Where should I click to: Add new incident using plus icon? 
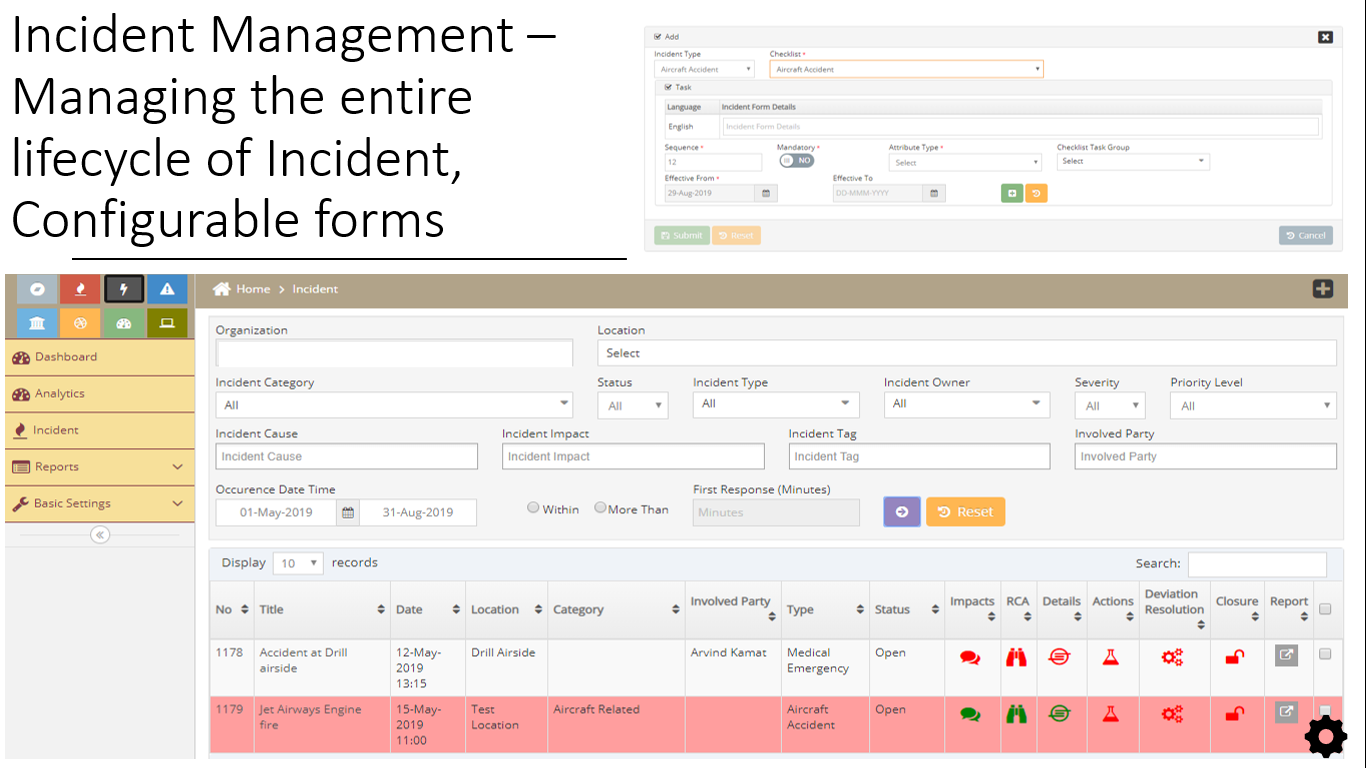[1323, 289]
